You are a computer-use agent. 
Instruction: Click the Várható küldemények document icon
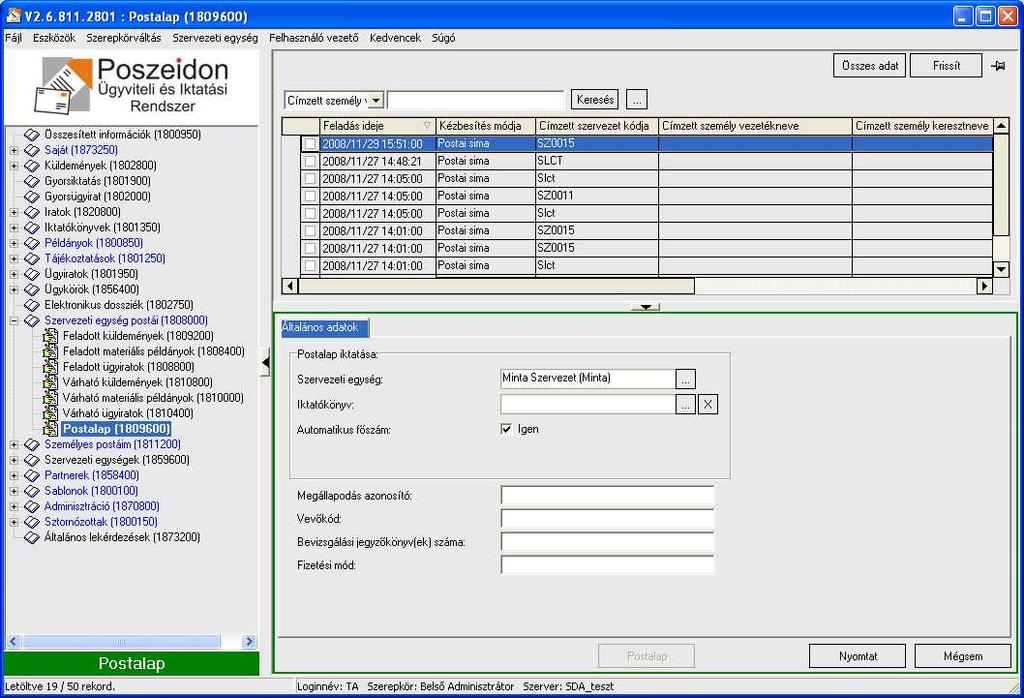coord(50,382)
